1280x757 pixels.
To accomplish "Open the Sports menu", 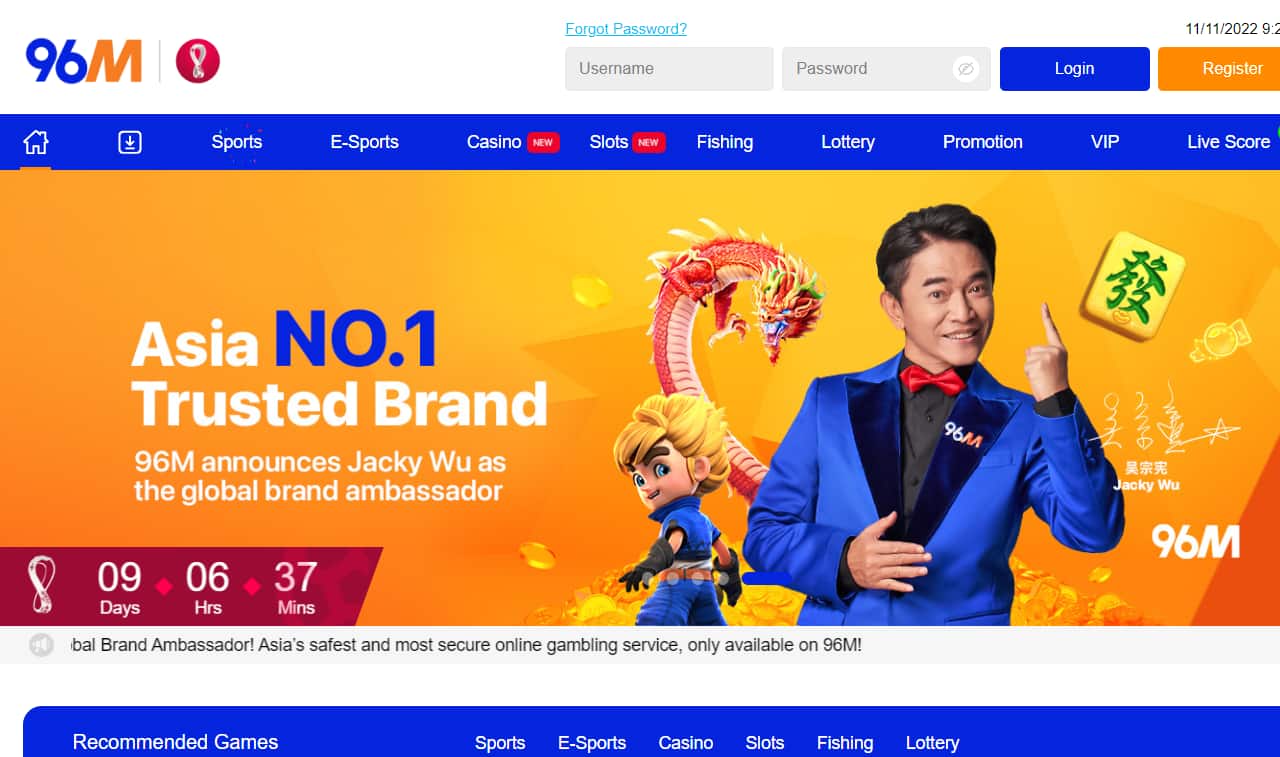I will [237, 142].
